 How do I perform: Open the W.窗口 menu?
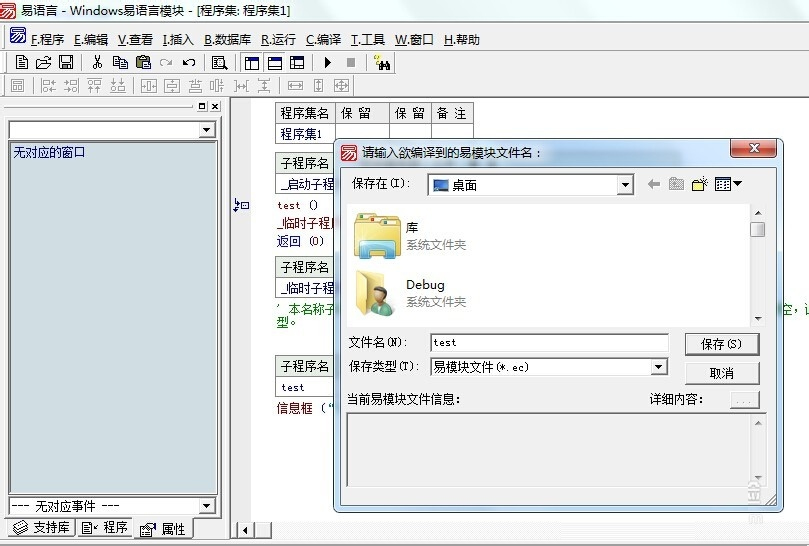tap(414, 40)
